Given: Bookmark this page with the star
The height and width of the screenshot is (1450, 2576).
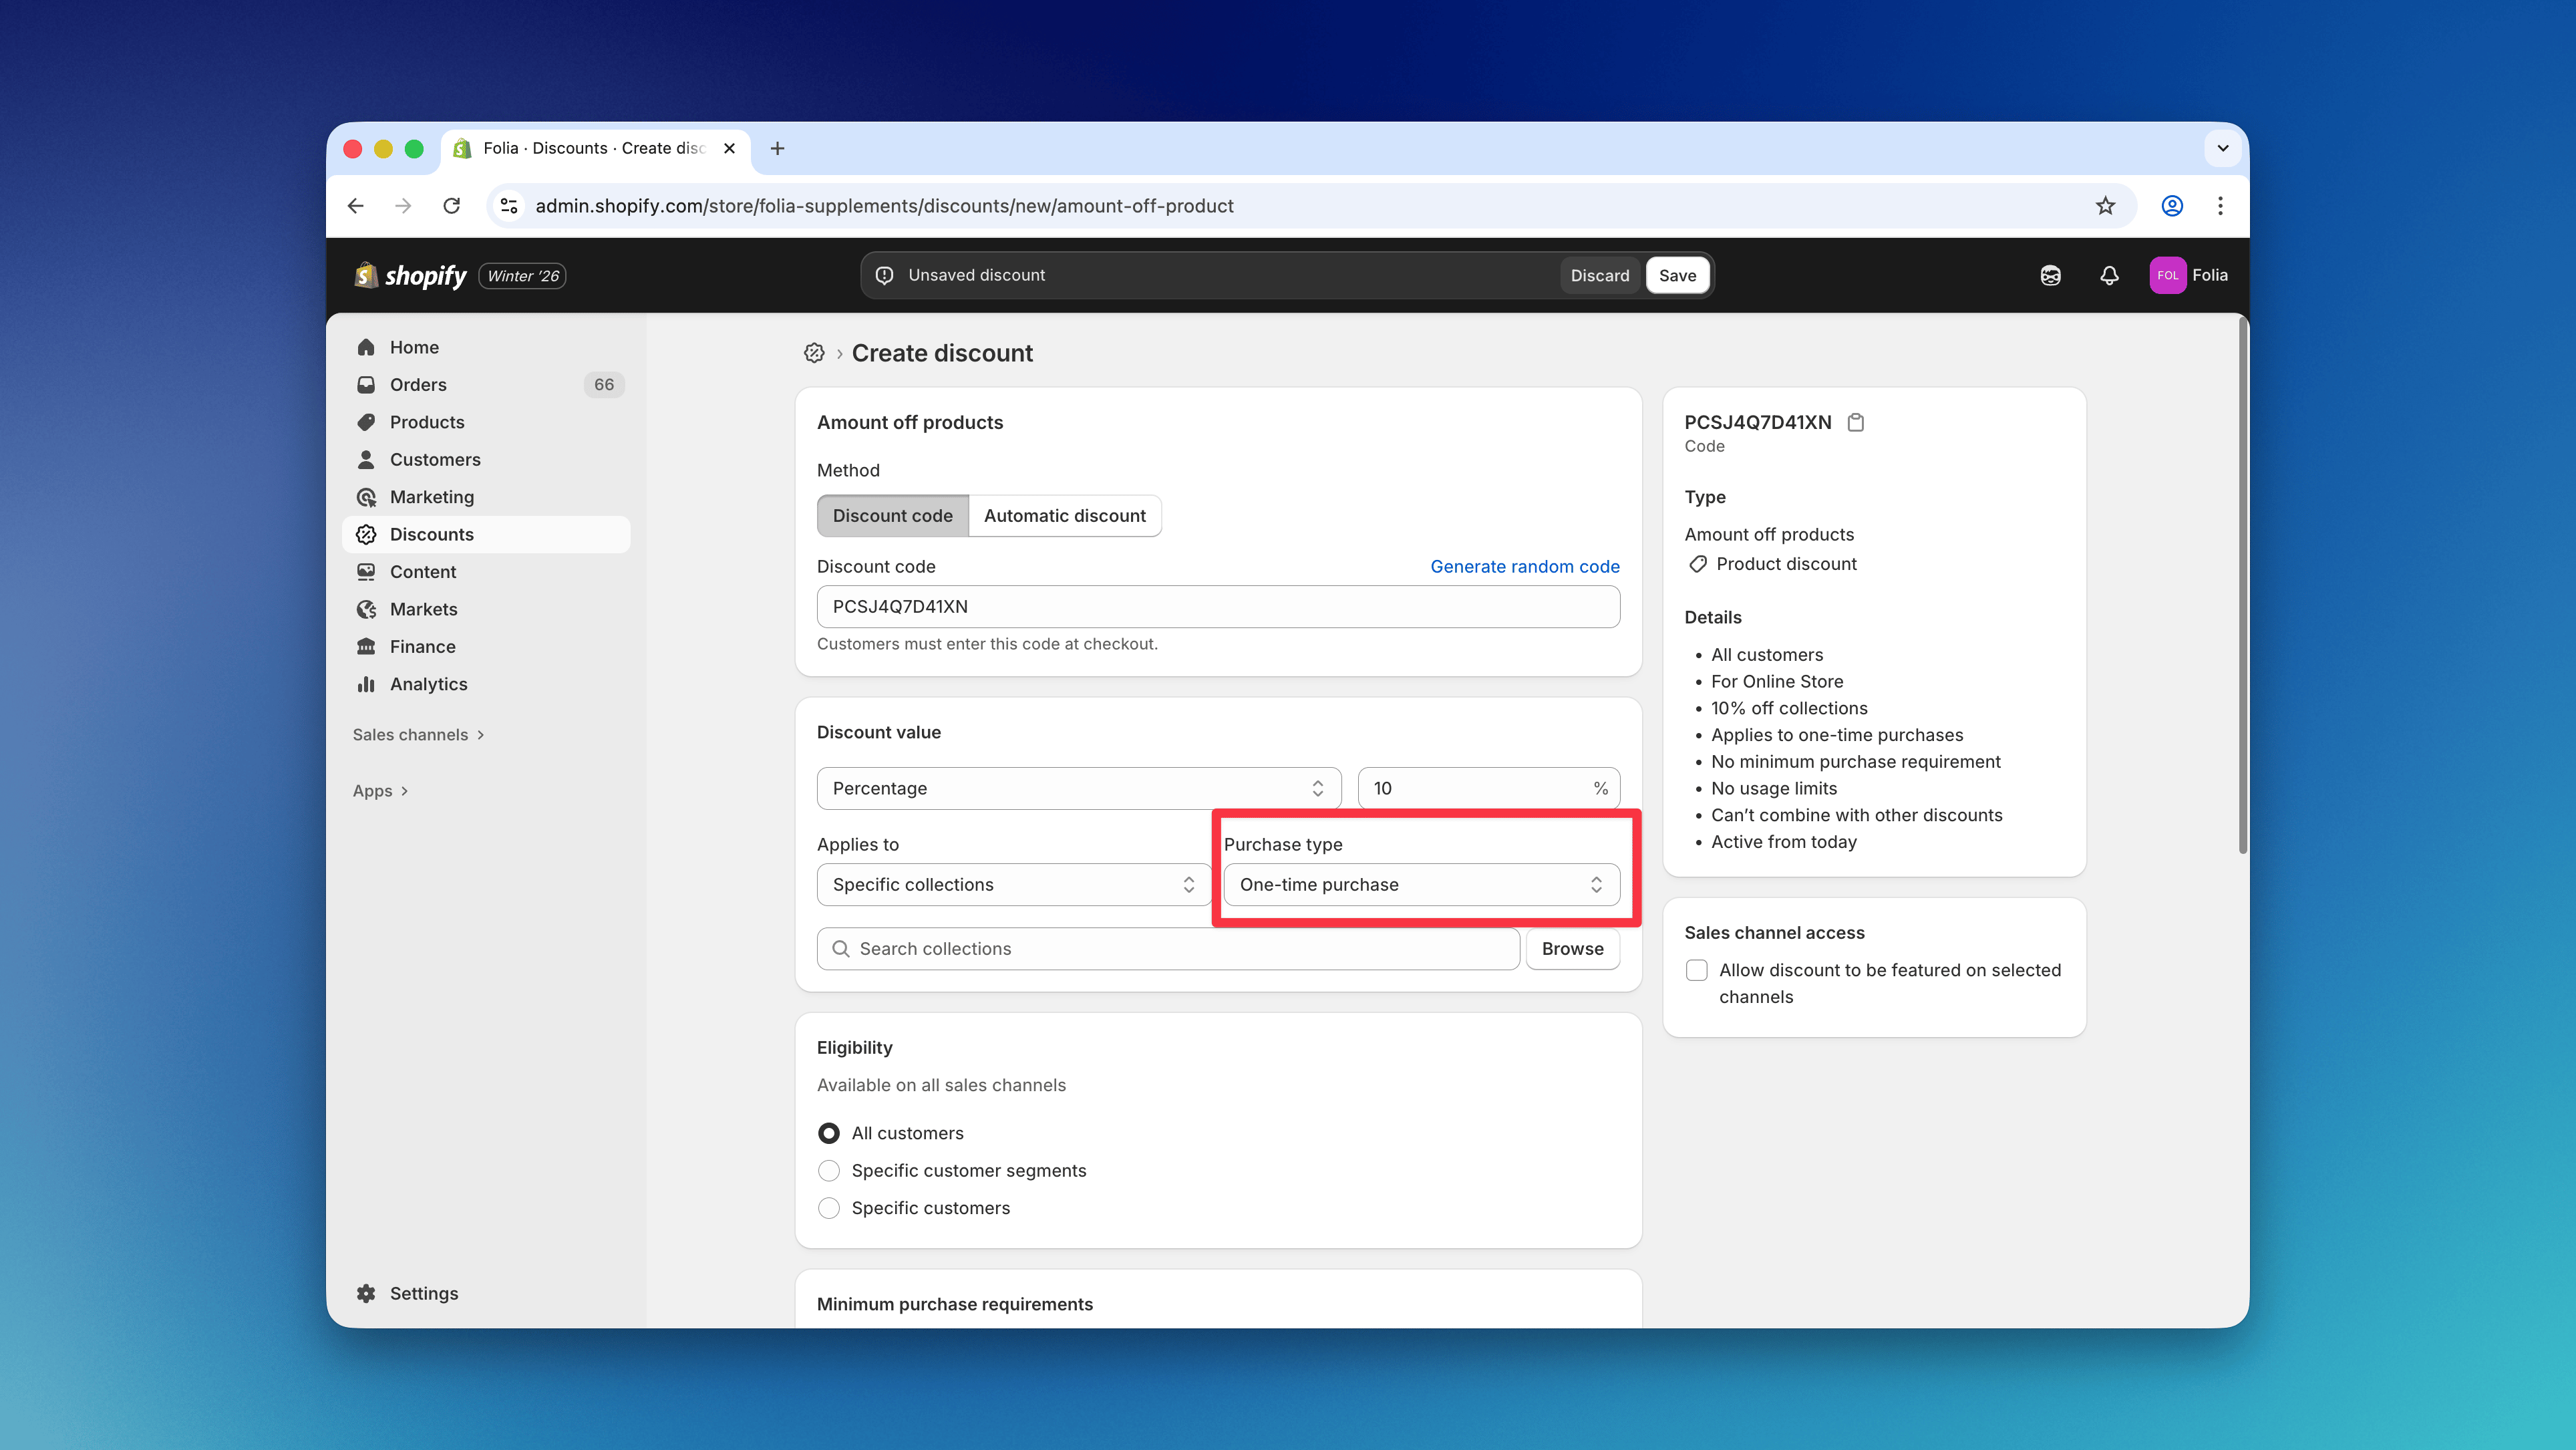Looking at the screenshot, I should click(2105, 206).
